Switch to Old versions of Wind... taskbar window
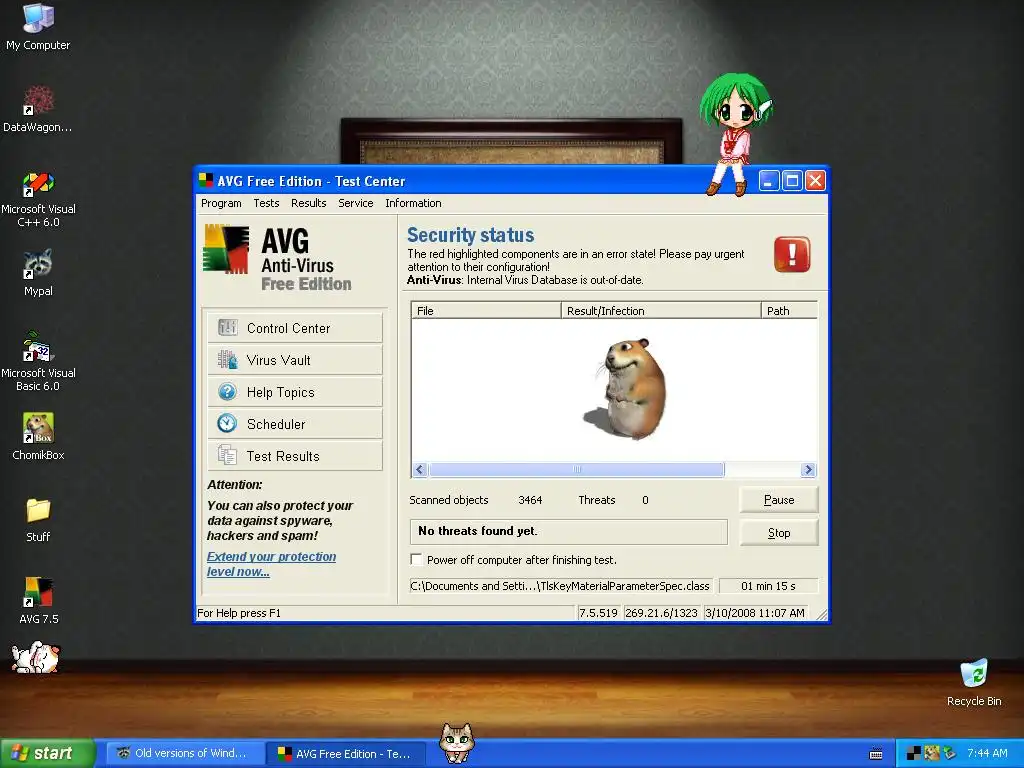This screenshot has width=1024, height=768. coord(183,754)
